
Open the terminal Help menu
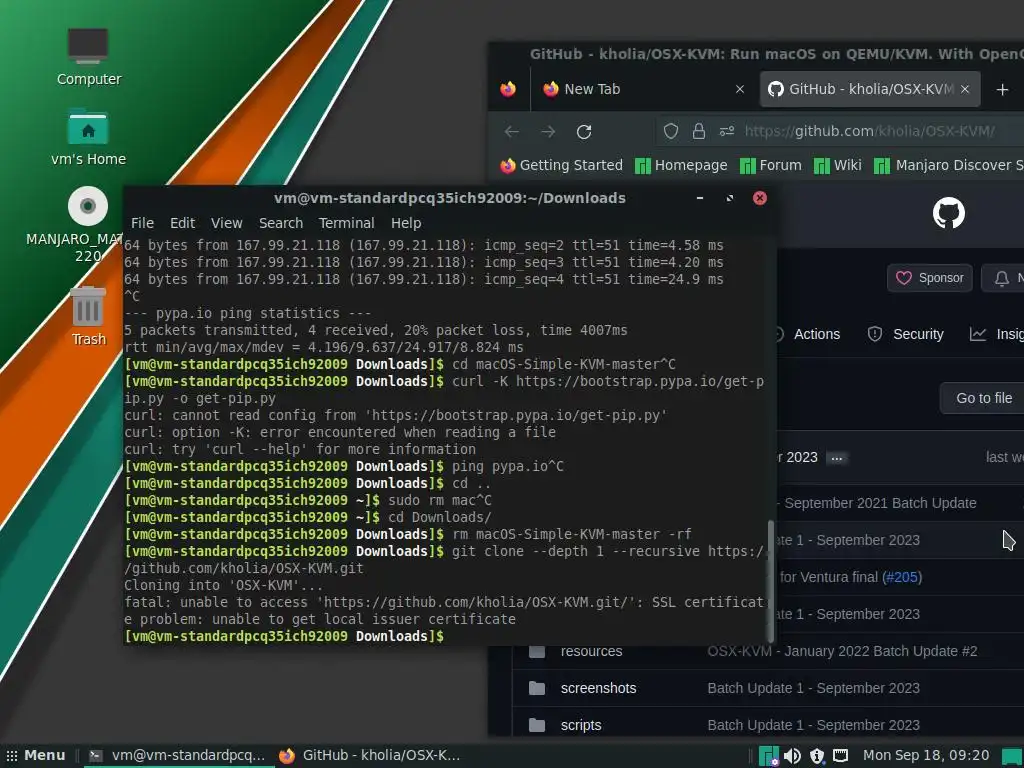click(406, 223)
